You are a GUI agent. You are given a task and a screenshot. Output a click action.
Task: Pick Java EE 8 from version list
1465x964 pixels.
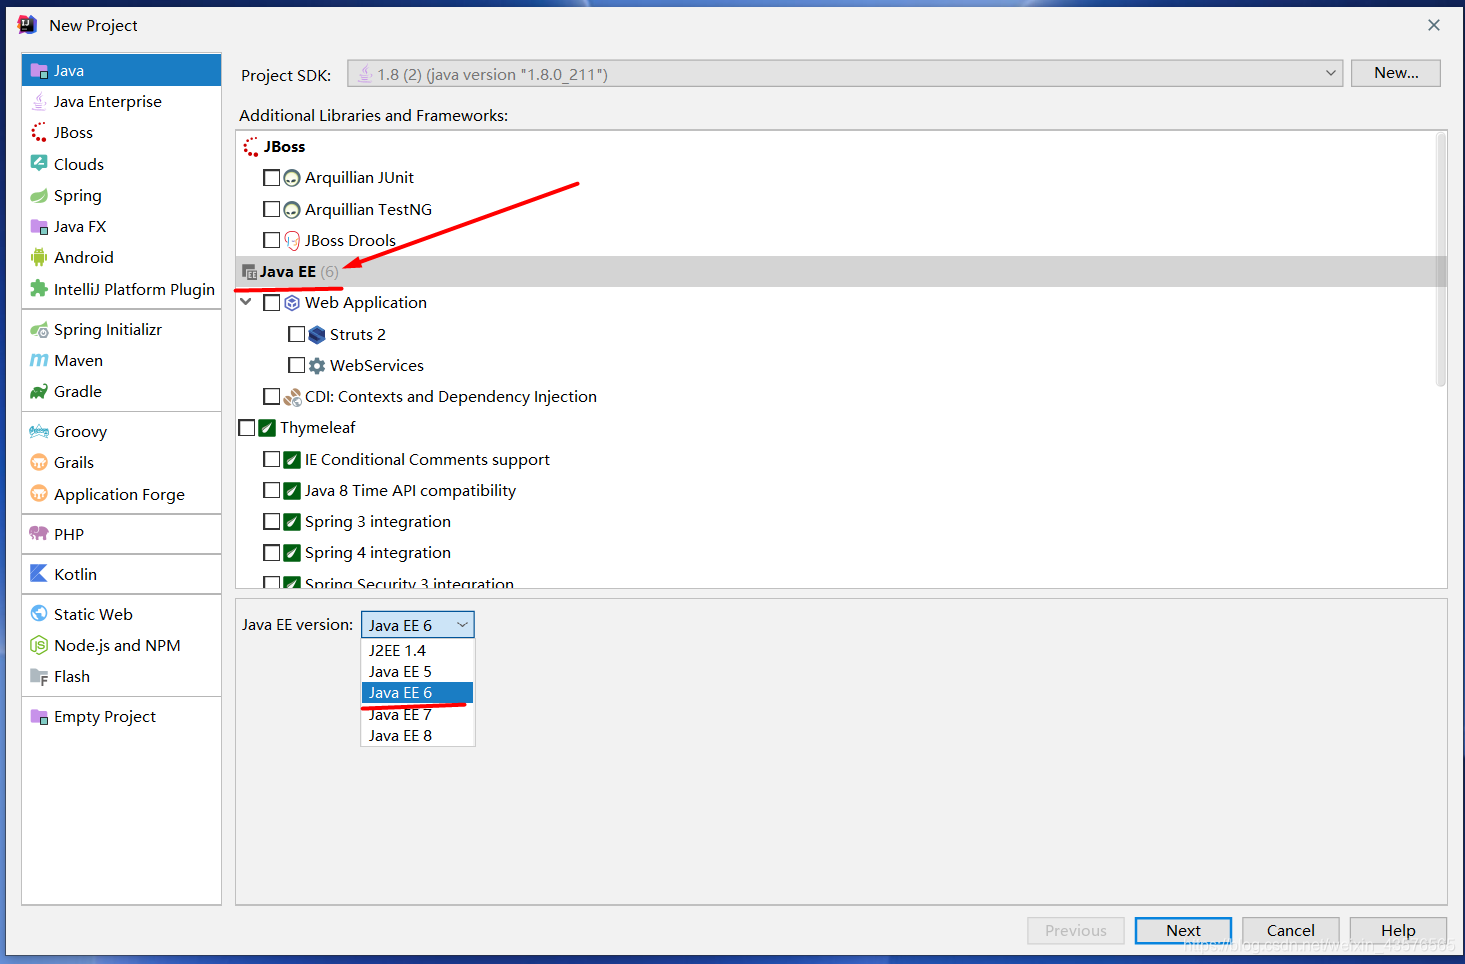(x=417, y=735)
